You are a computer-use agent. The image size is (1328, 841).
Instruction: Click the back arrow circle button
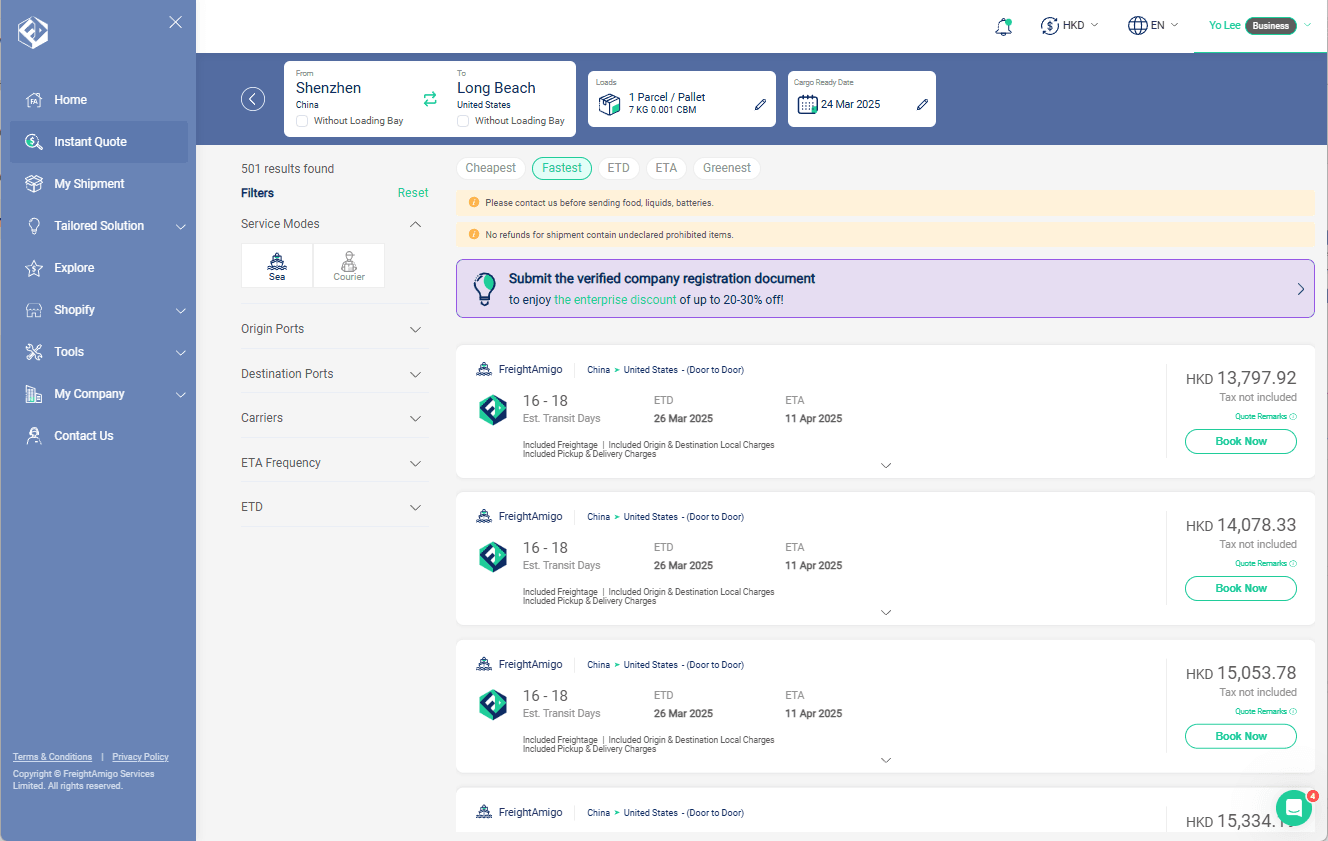click(x=253, y=99)
